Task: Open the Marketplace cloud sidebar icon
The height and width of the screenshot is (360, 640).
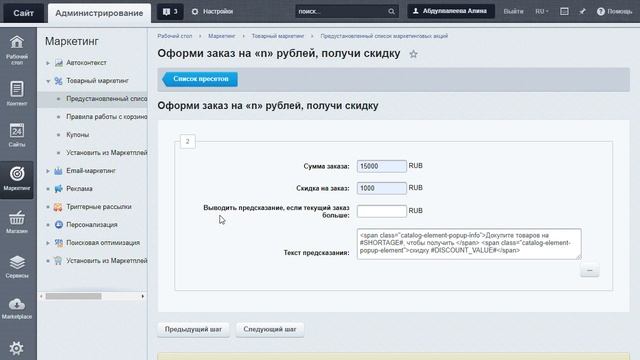Action: tap(17, 304)
